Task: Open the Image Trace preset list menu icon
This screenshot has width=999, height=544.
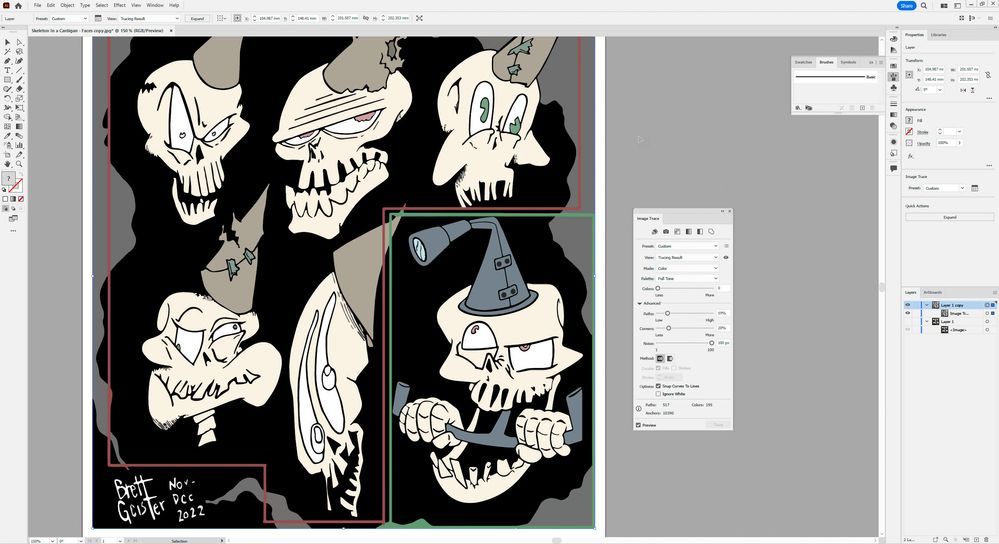Action: (726, 246)
